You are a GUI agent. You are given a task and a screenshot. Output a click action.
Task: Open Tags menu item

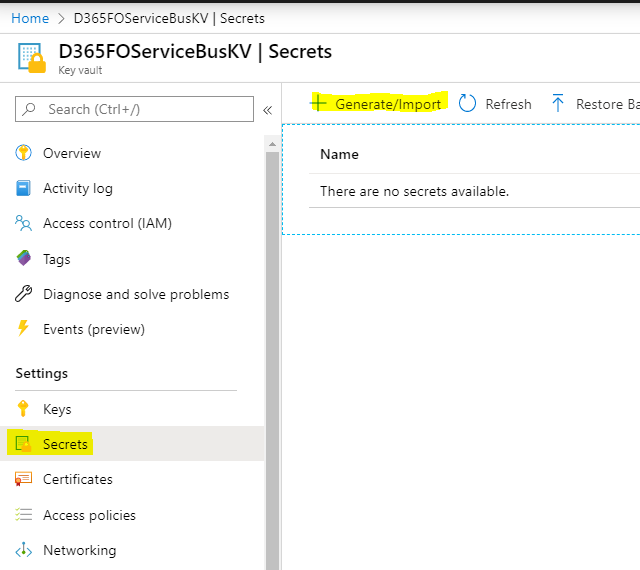click(57, 259)
